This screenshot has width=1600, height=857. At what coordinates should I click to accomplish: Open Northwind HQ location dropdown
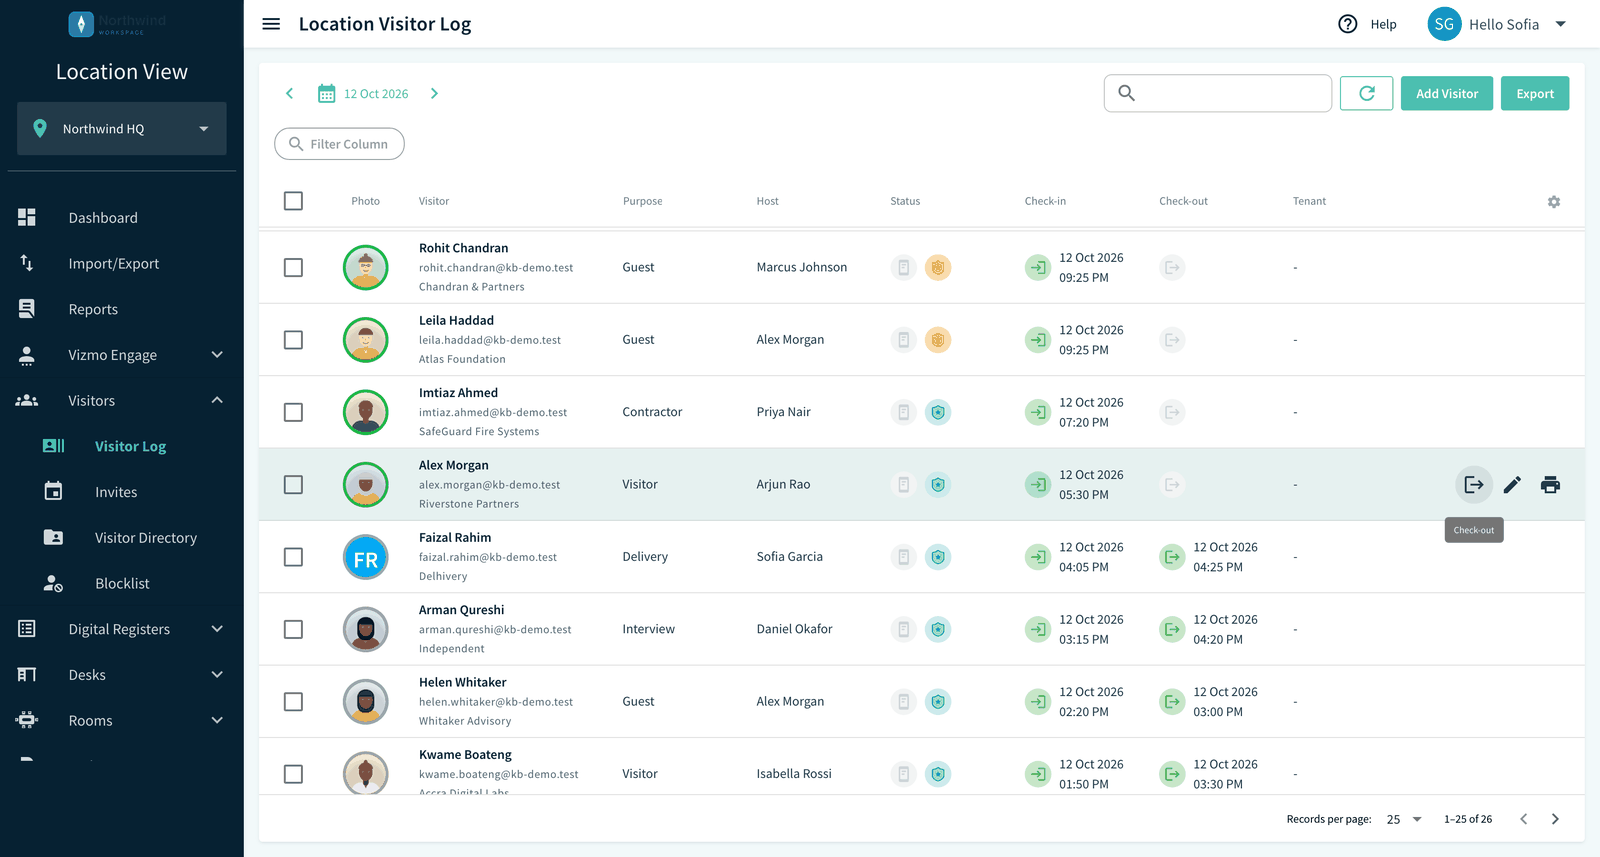(122, 129)
